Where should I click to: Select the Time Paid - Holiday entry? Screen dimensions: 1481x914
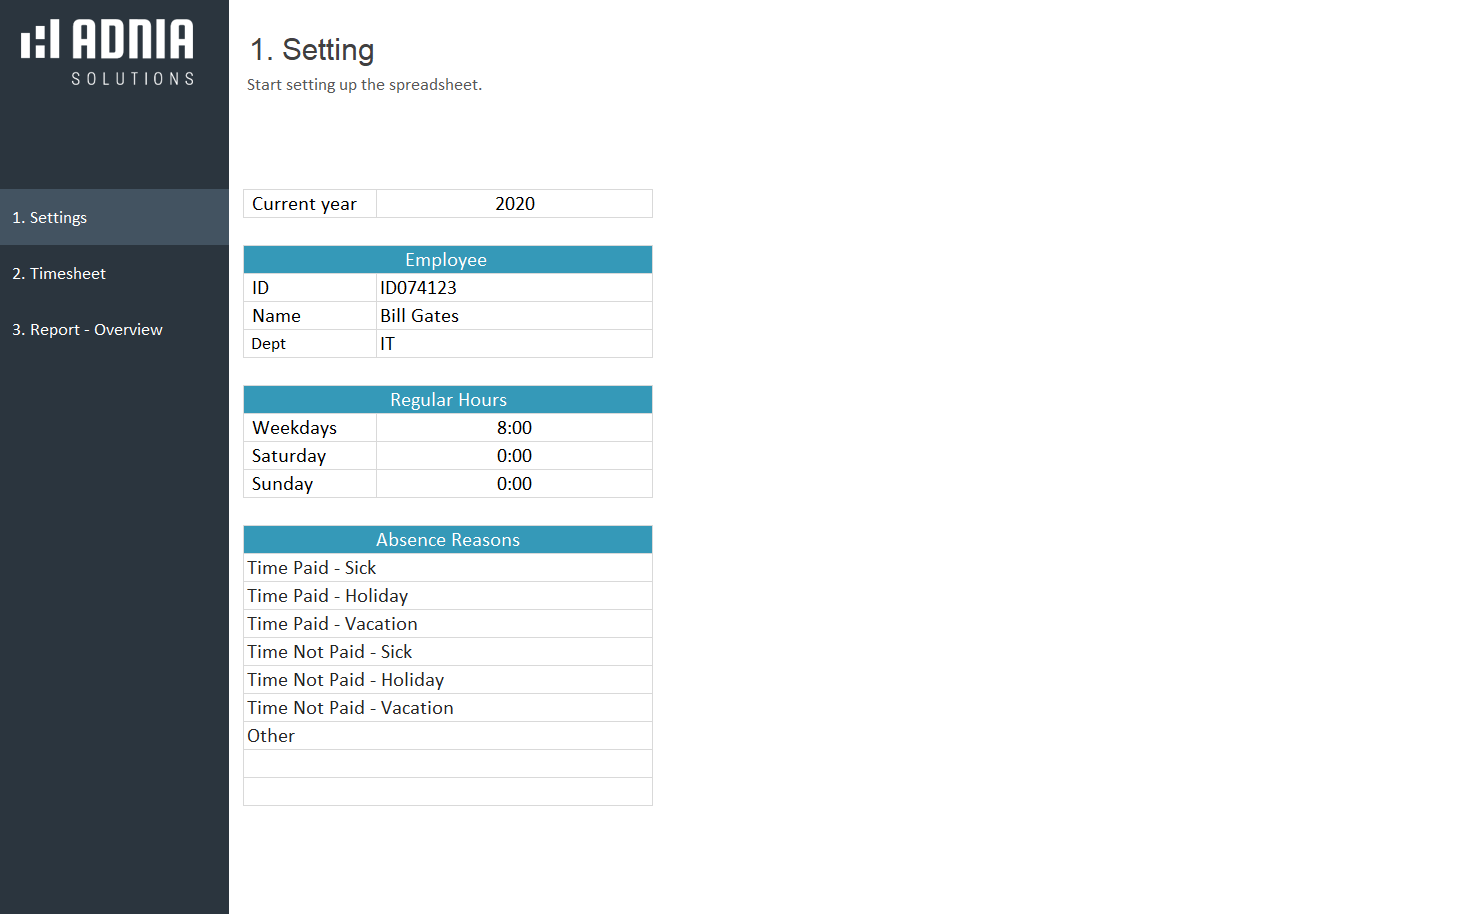pyautogui.click(x=447, y=596)
